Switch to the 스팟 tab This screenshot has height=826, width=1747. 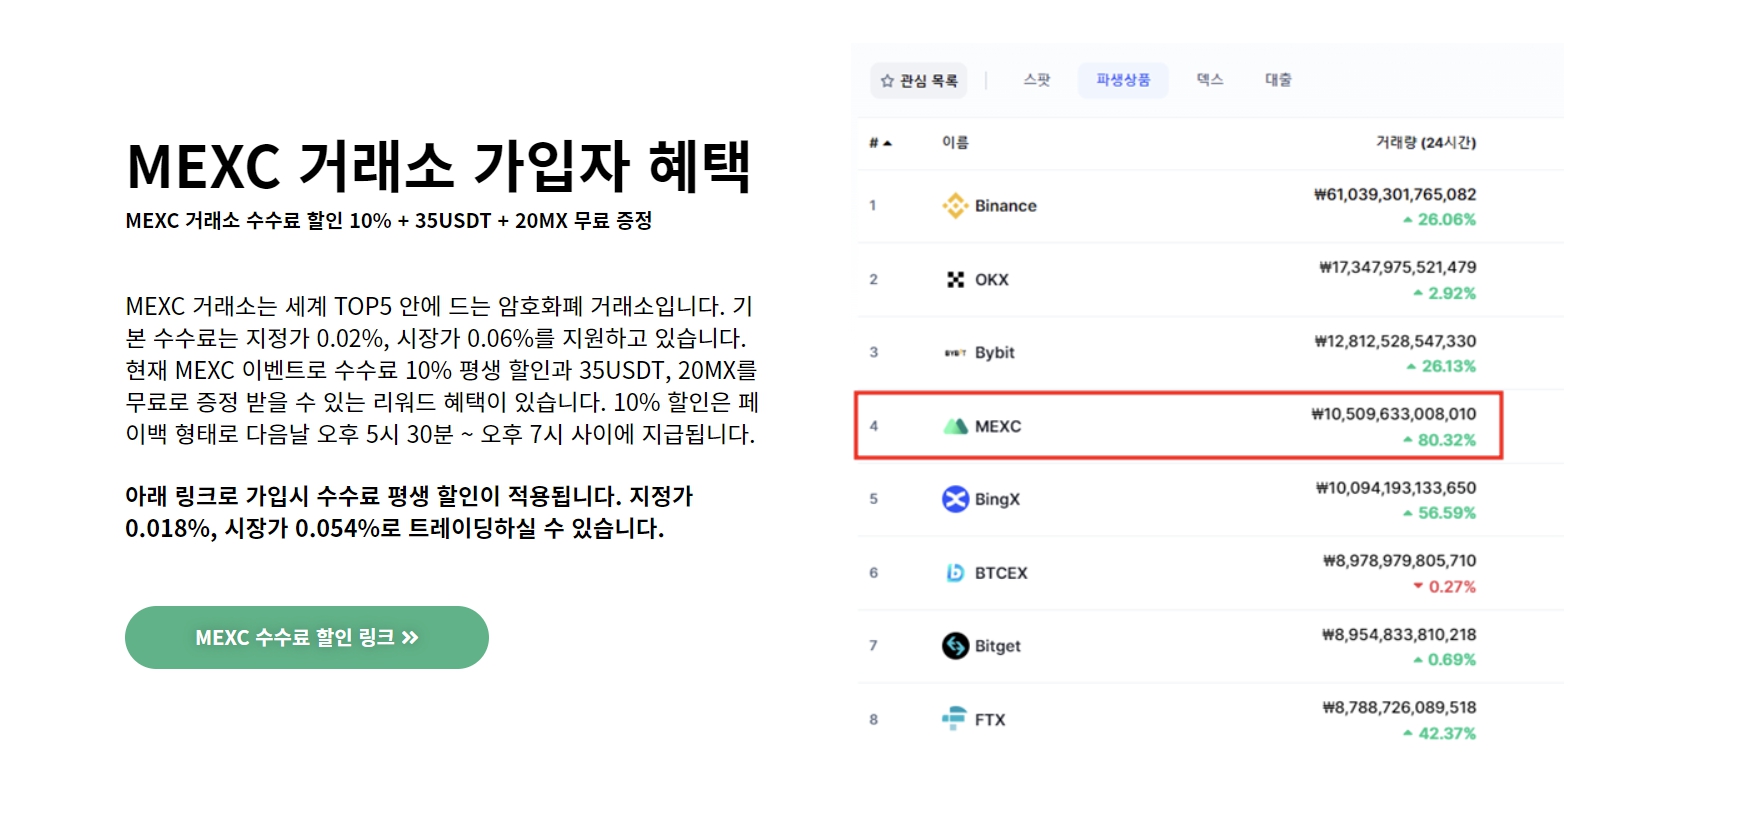coord(1036,80)
